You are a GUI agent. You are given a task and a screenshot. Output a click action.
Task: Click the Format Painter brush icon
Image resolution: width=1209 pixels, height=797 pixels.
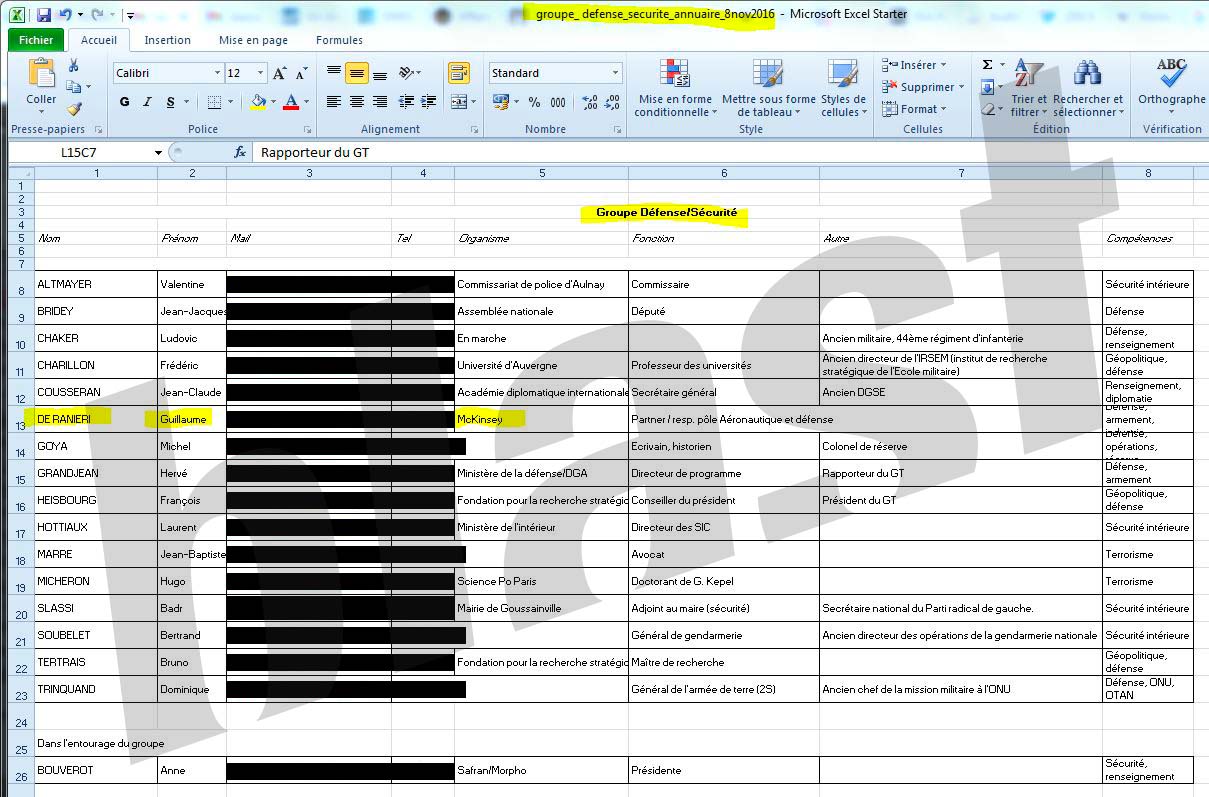73,109
